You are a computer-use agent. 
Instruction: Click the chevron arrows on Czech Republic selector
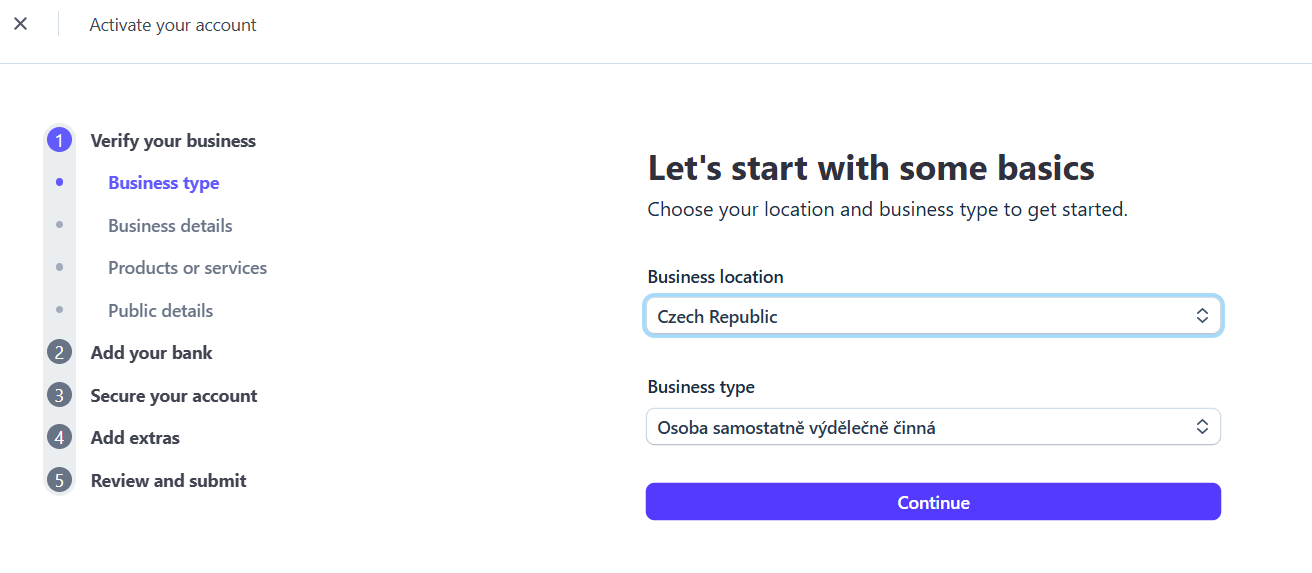click(x=1202, y=317)
